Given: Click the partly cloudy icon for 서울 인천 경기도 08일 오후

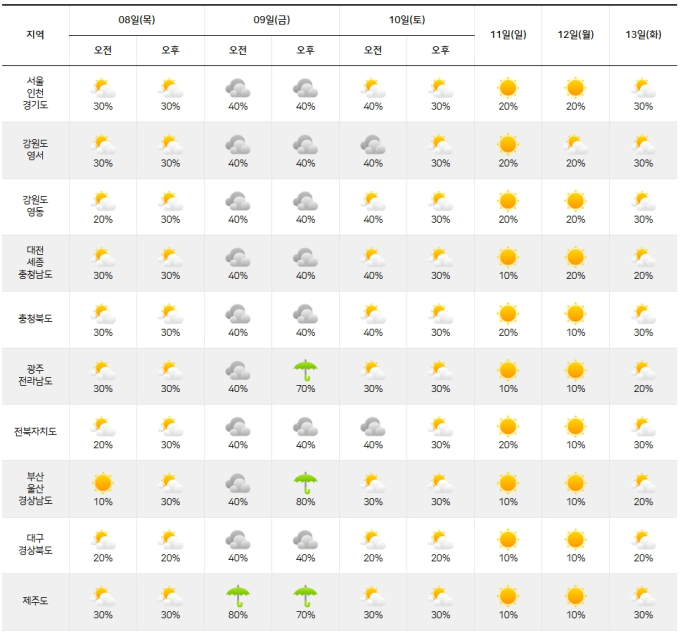Looking at the screenshot, I should [170, 88].
